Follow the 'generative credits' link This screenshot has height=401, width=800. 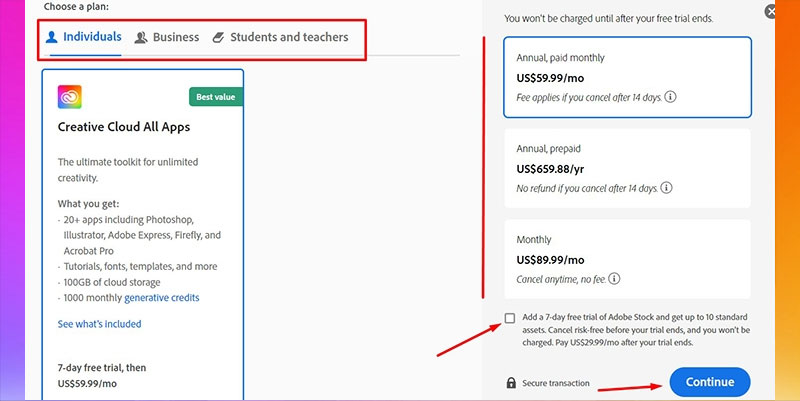[164, 297]
